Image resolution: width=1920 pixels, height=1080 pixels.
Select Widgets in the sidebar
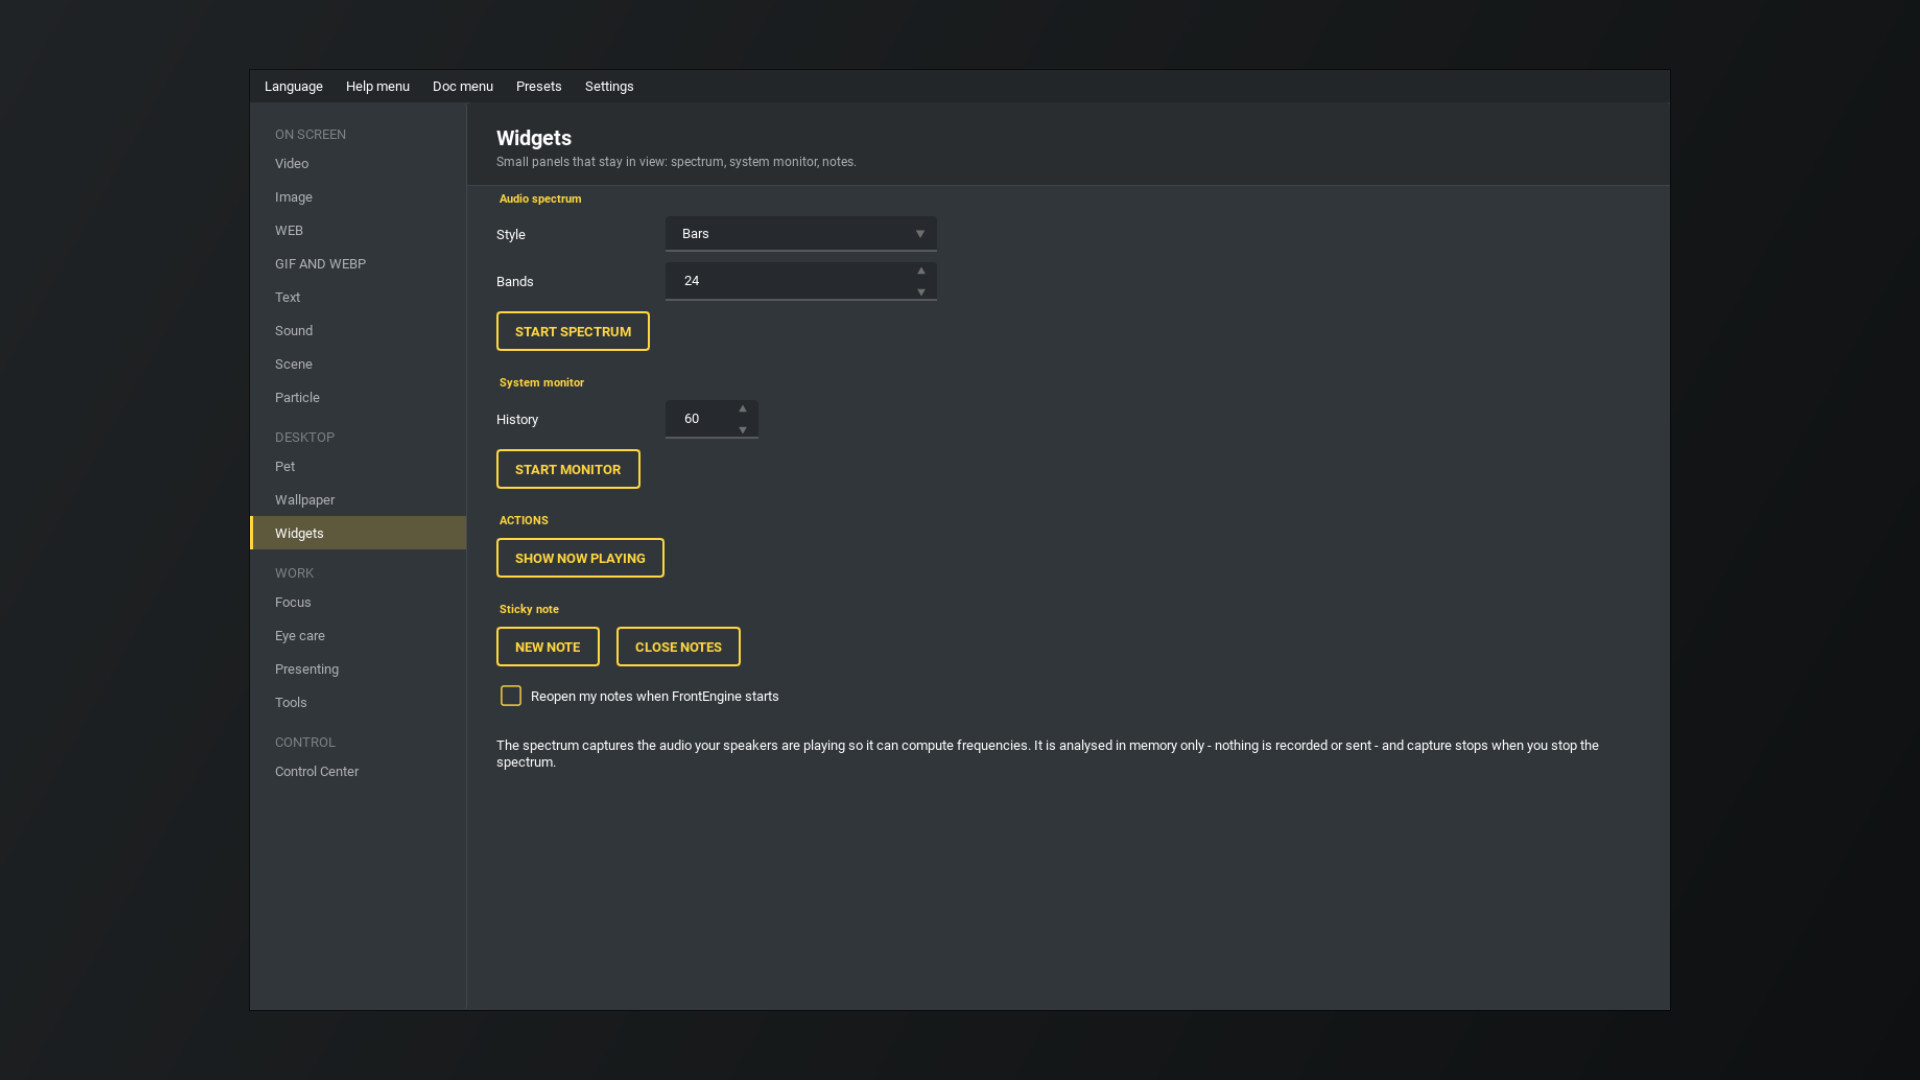pyautogui.click(x=358, y=533)
